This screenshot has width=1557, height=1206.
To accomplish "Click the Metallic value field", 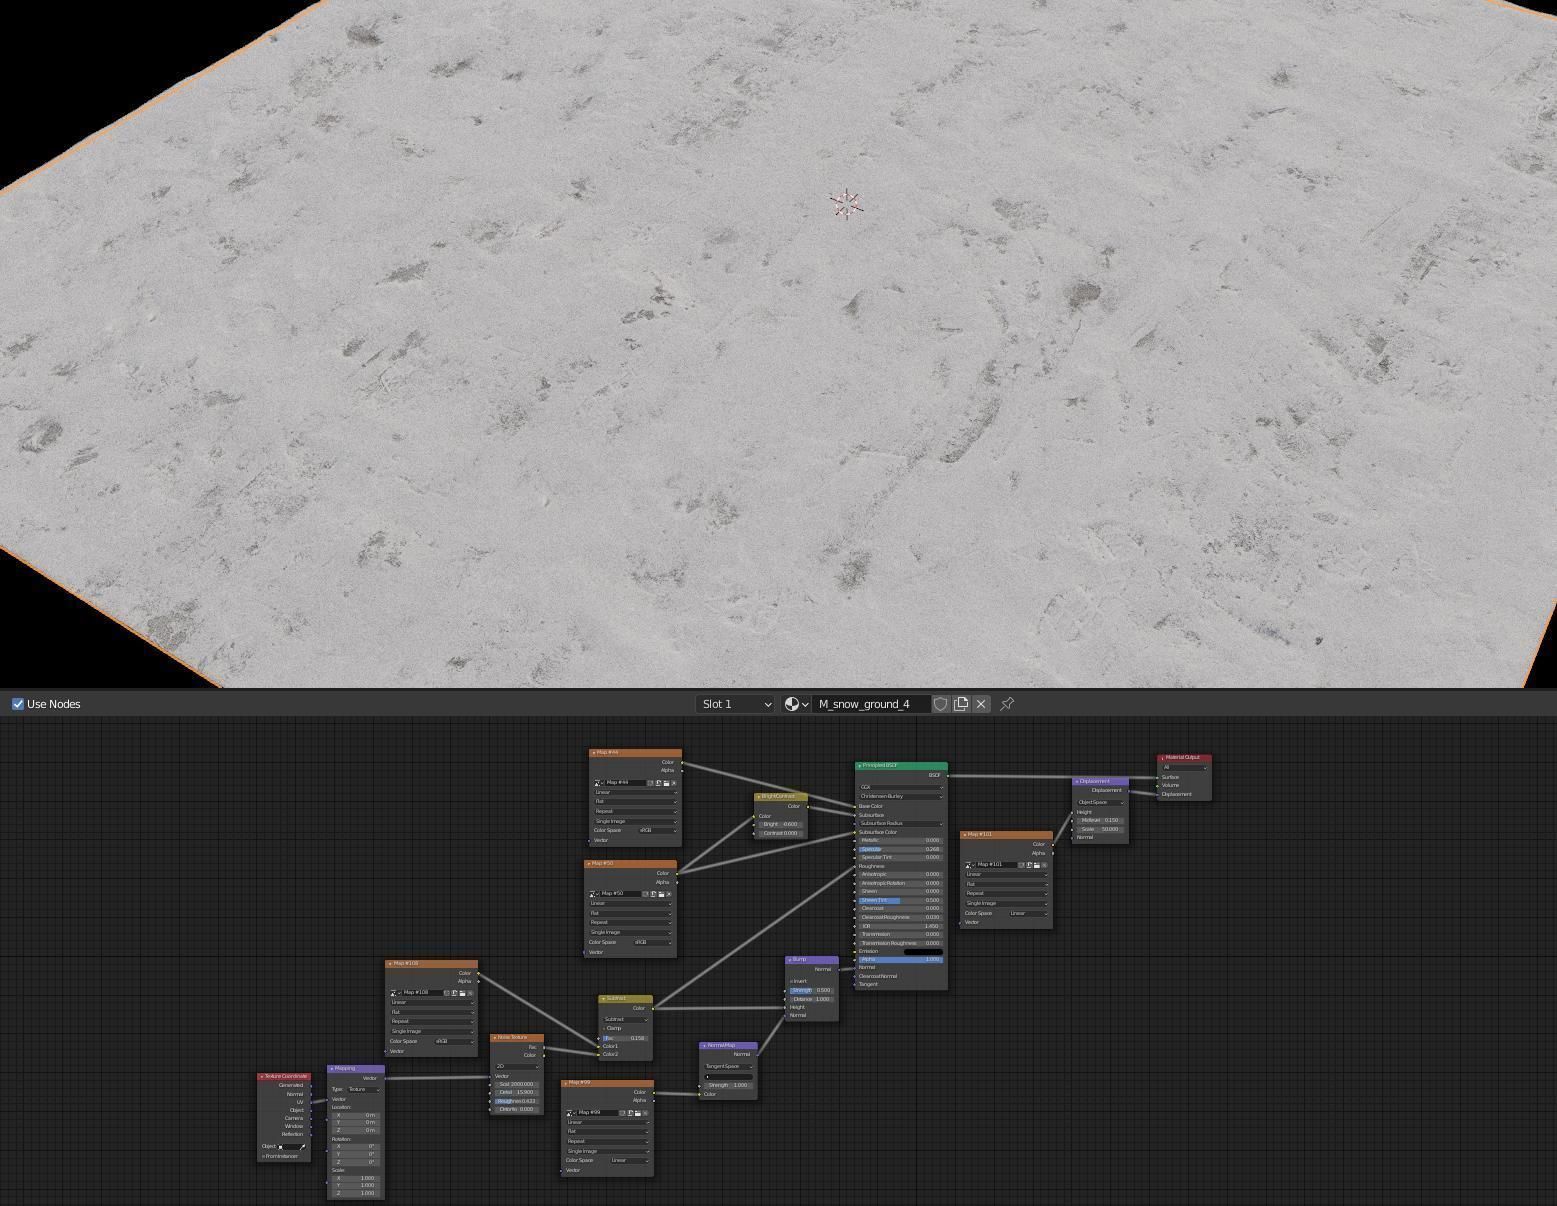I will click(900, 840).
